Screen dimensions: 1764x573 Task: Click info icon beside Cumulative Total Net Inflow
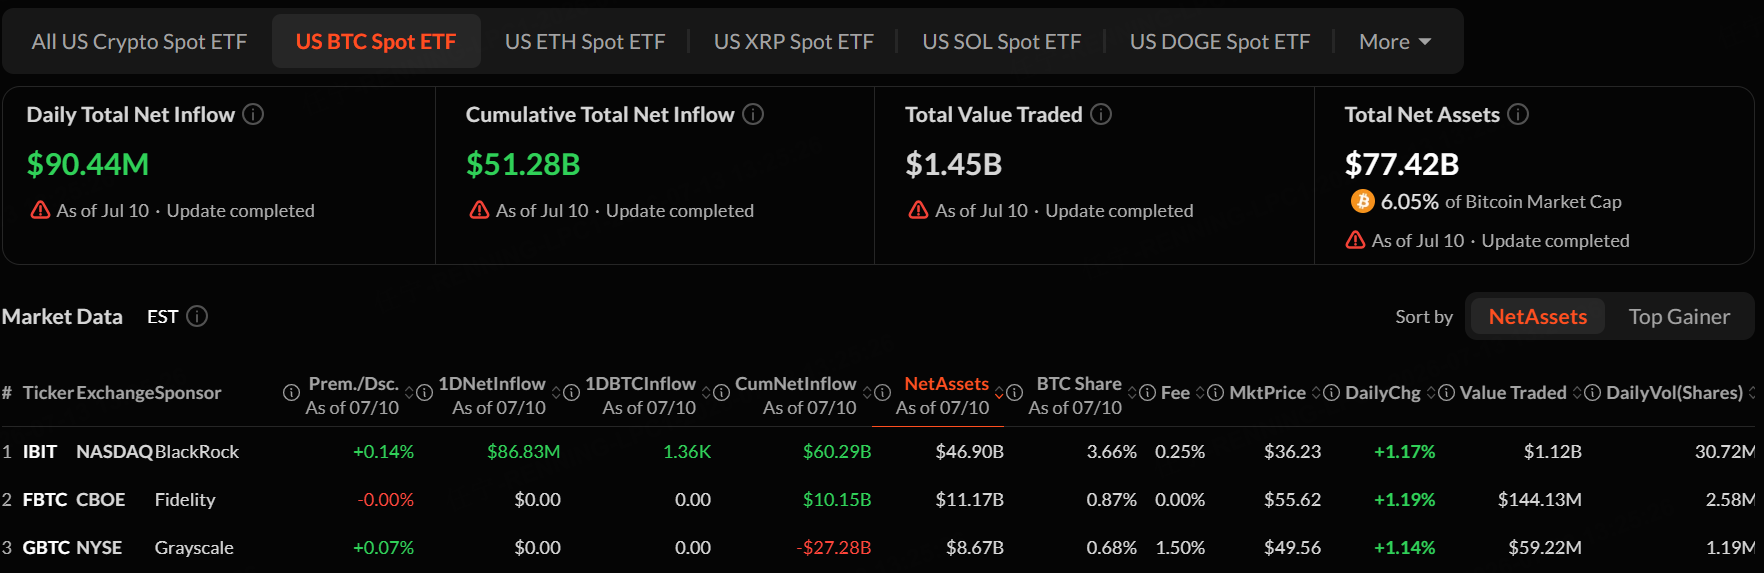coord(753,114)
